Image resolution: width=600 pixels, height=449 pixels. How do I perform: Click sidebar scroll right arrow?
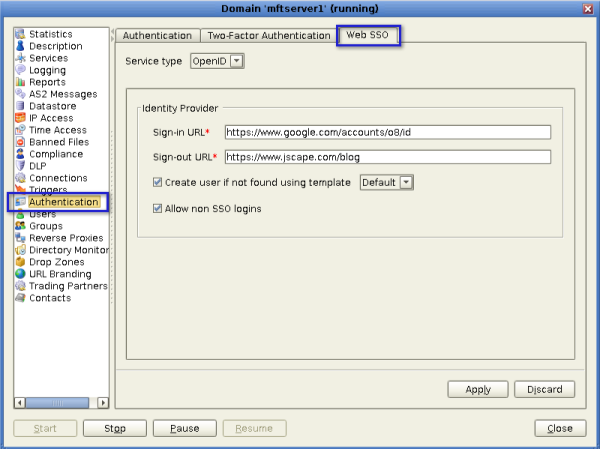[103, 403]
